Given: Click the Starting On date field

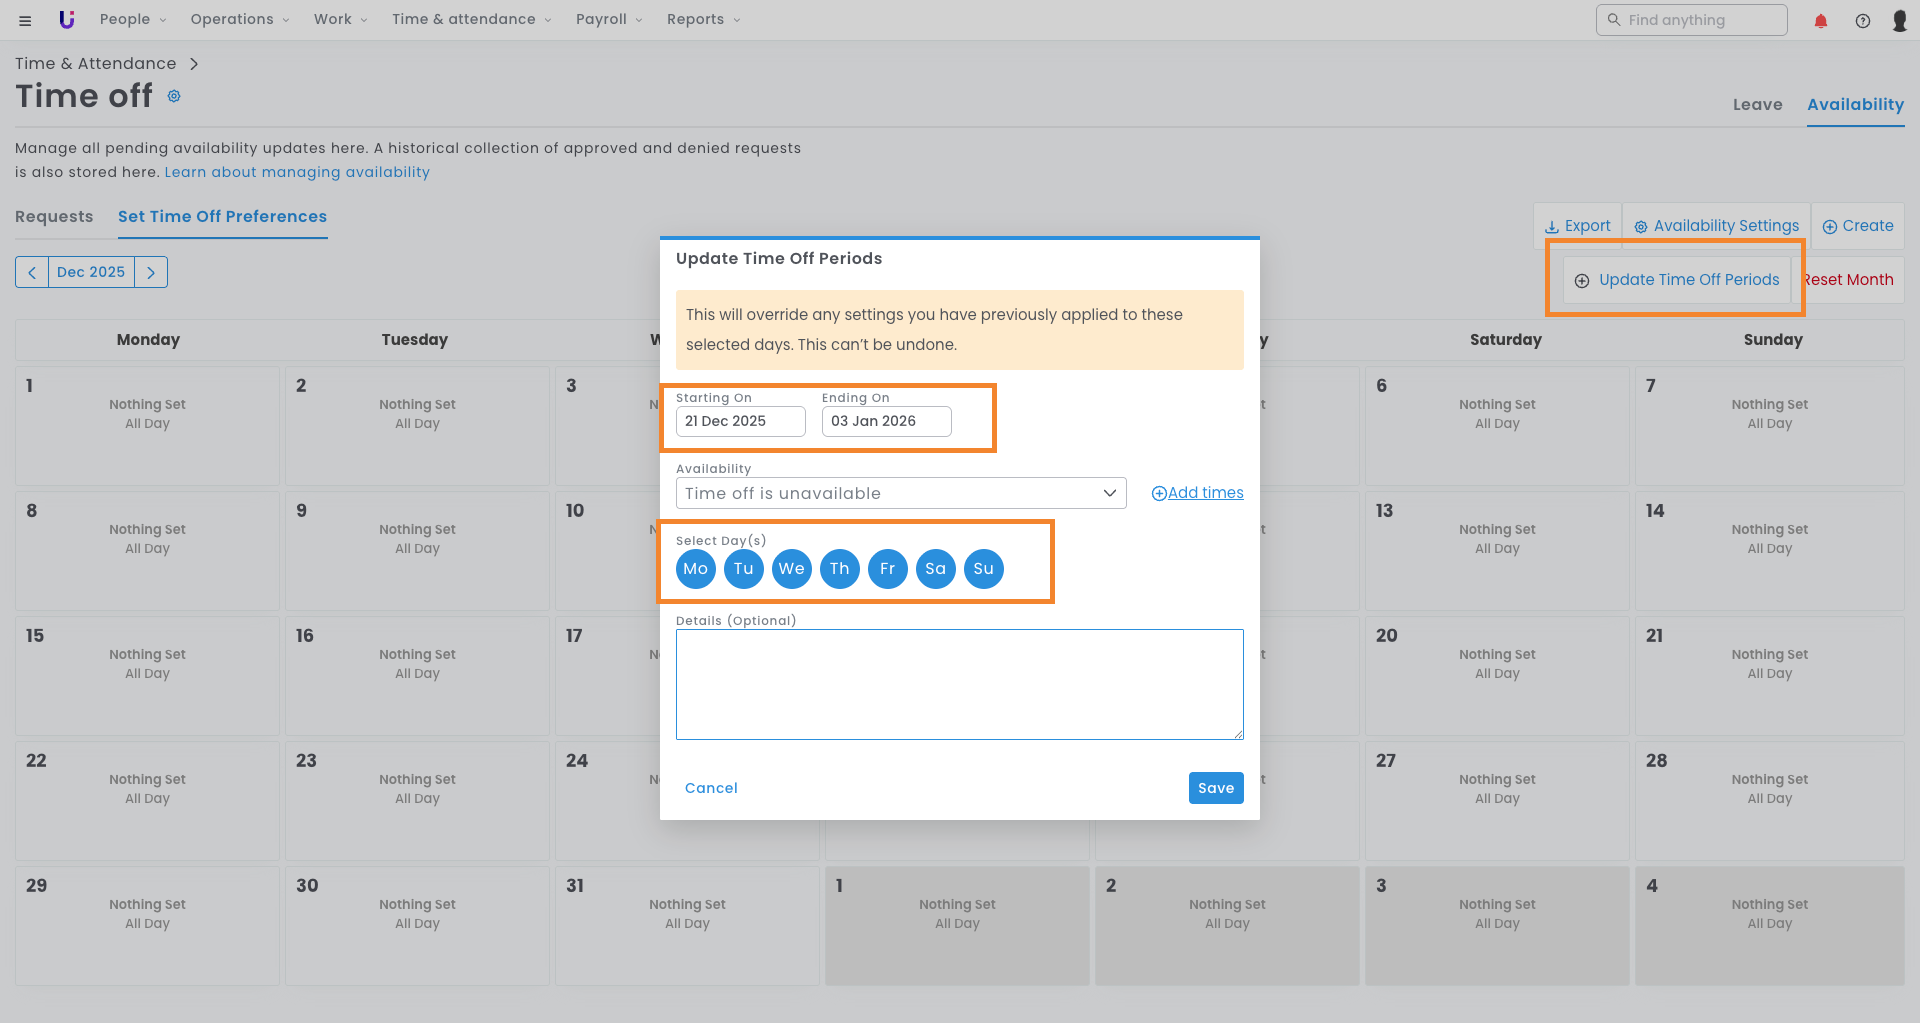Looking at the screenshot, I should pos(740,421).
